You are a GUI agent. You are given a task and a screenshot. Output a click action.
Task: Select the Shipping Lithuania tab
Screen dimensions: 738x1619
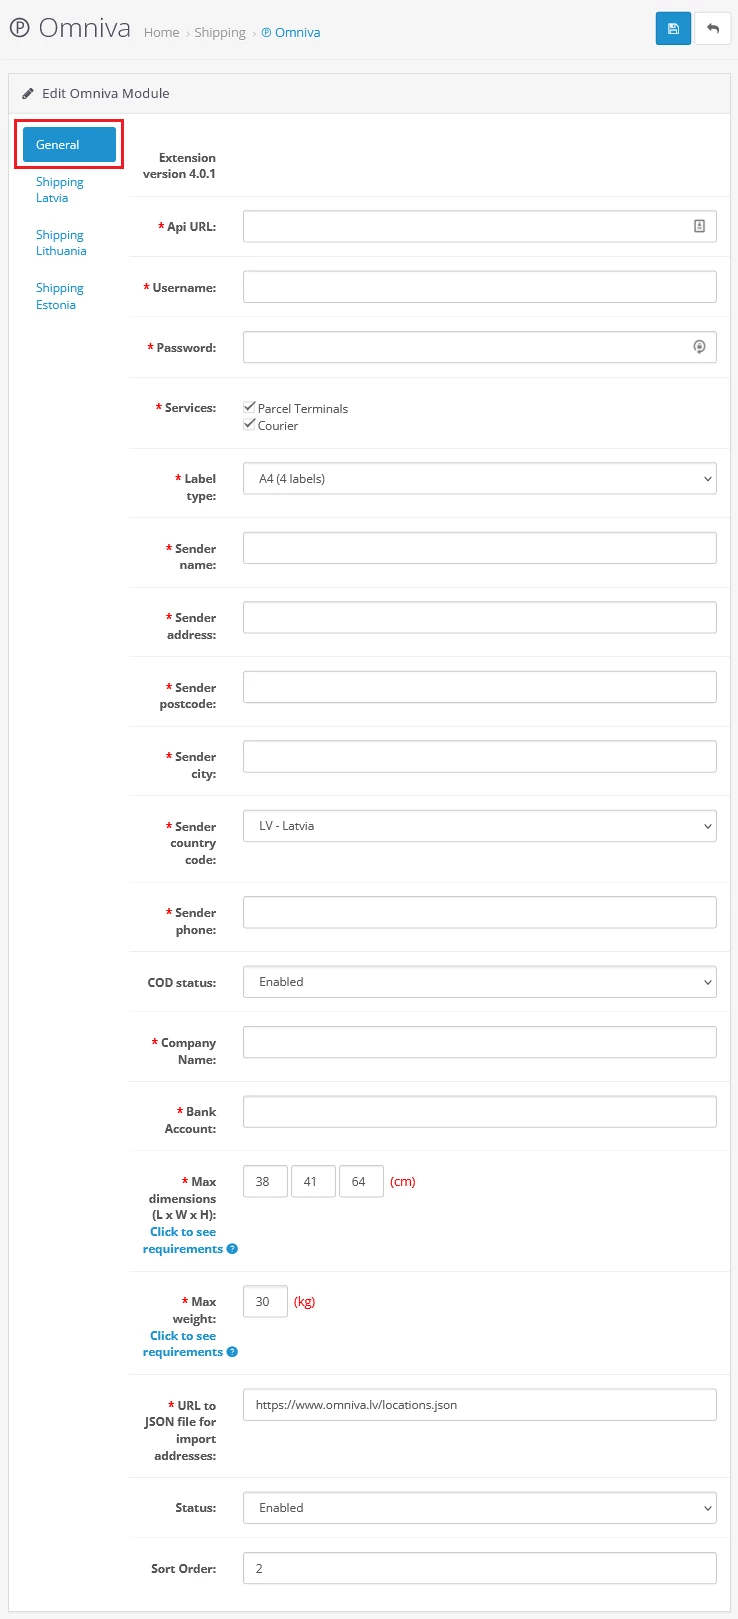coord(61,243)
